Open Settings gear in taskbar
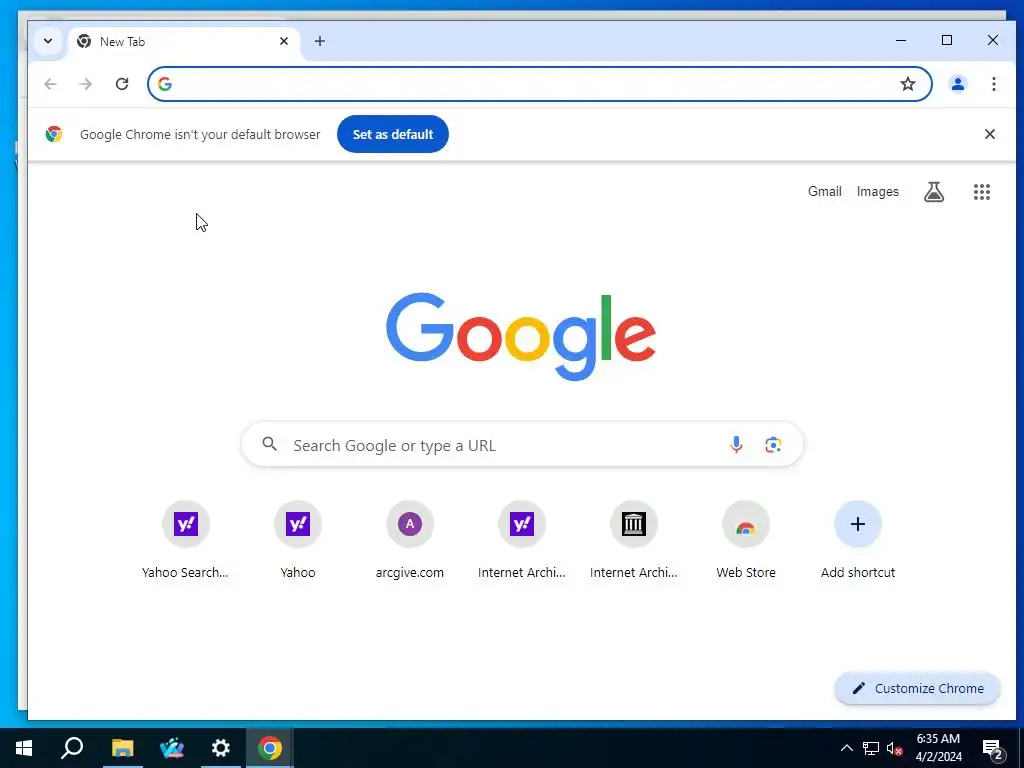1024x768 pixels. coord(221,748)
